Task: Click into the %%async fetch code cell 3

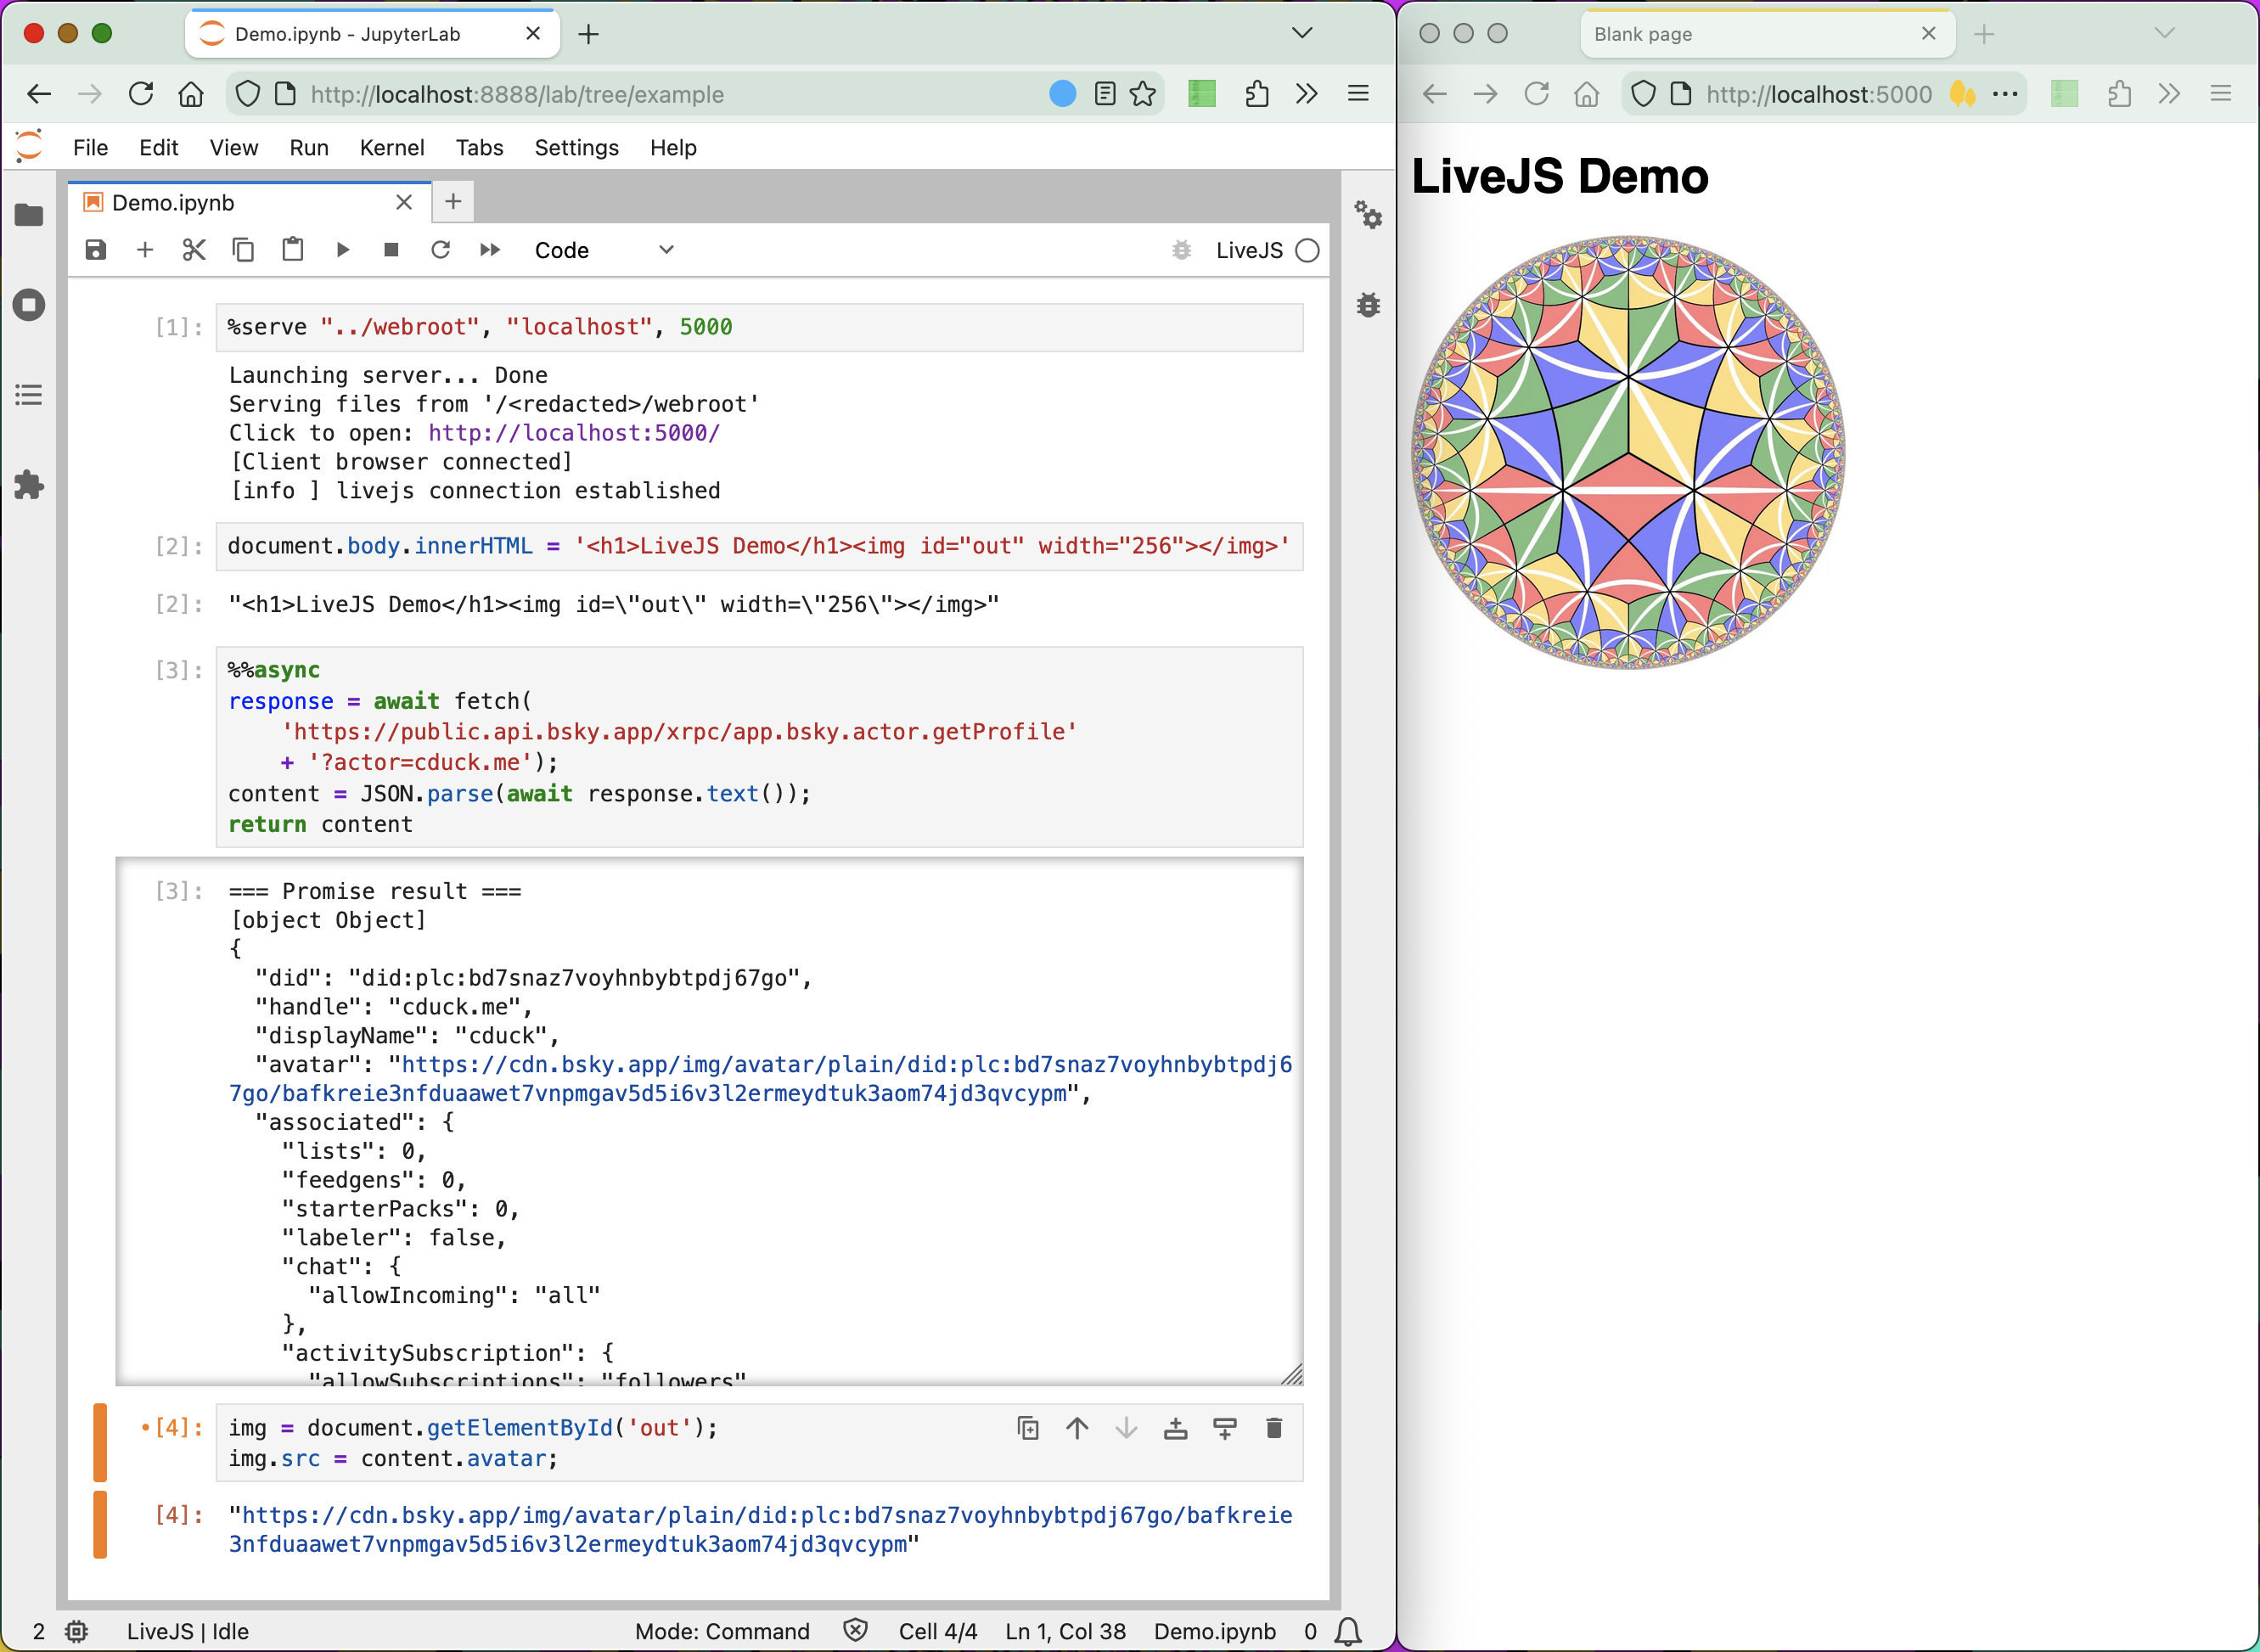Action: coord(759,747)
